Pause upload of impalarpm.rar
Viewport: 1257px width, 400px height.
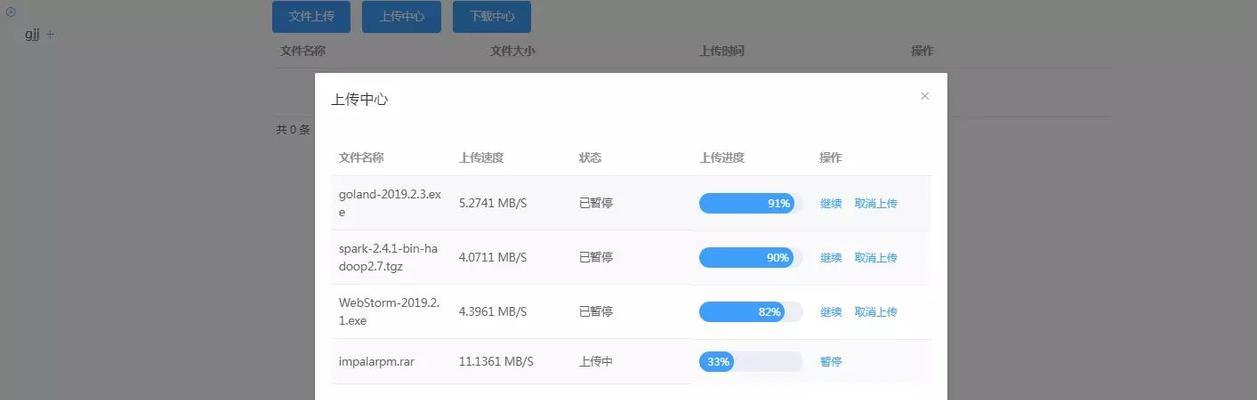[831, 361]
